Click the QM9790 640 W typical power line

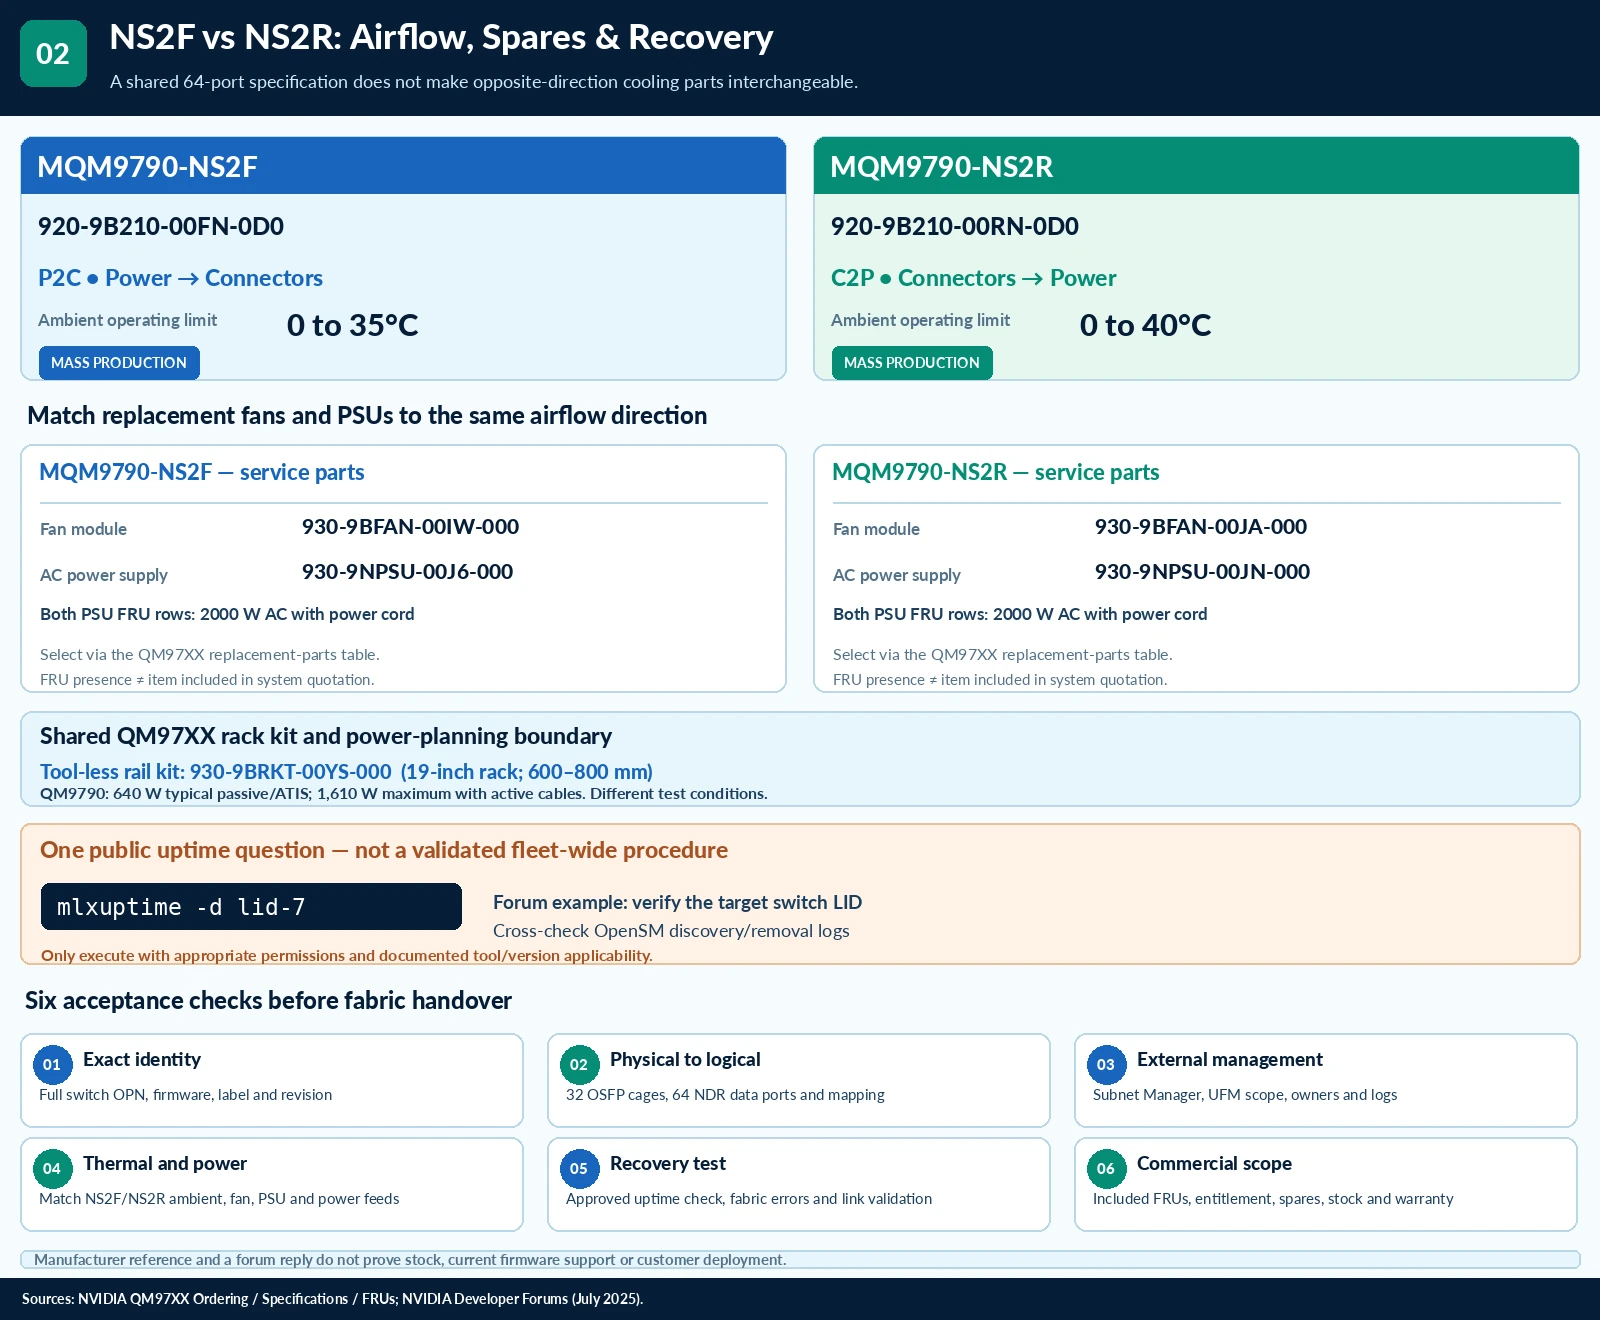pyautogui.click(x=404, y=794)
